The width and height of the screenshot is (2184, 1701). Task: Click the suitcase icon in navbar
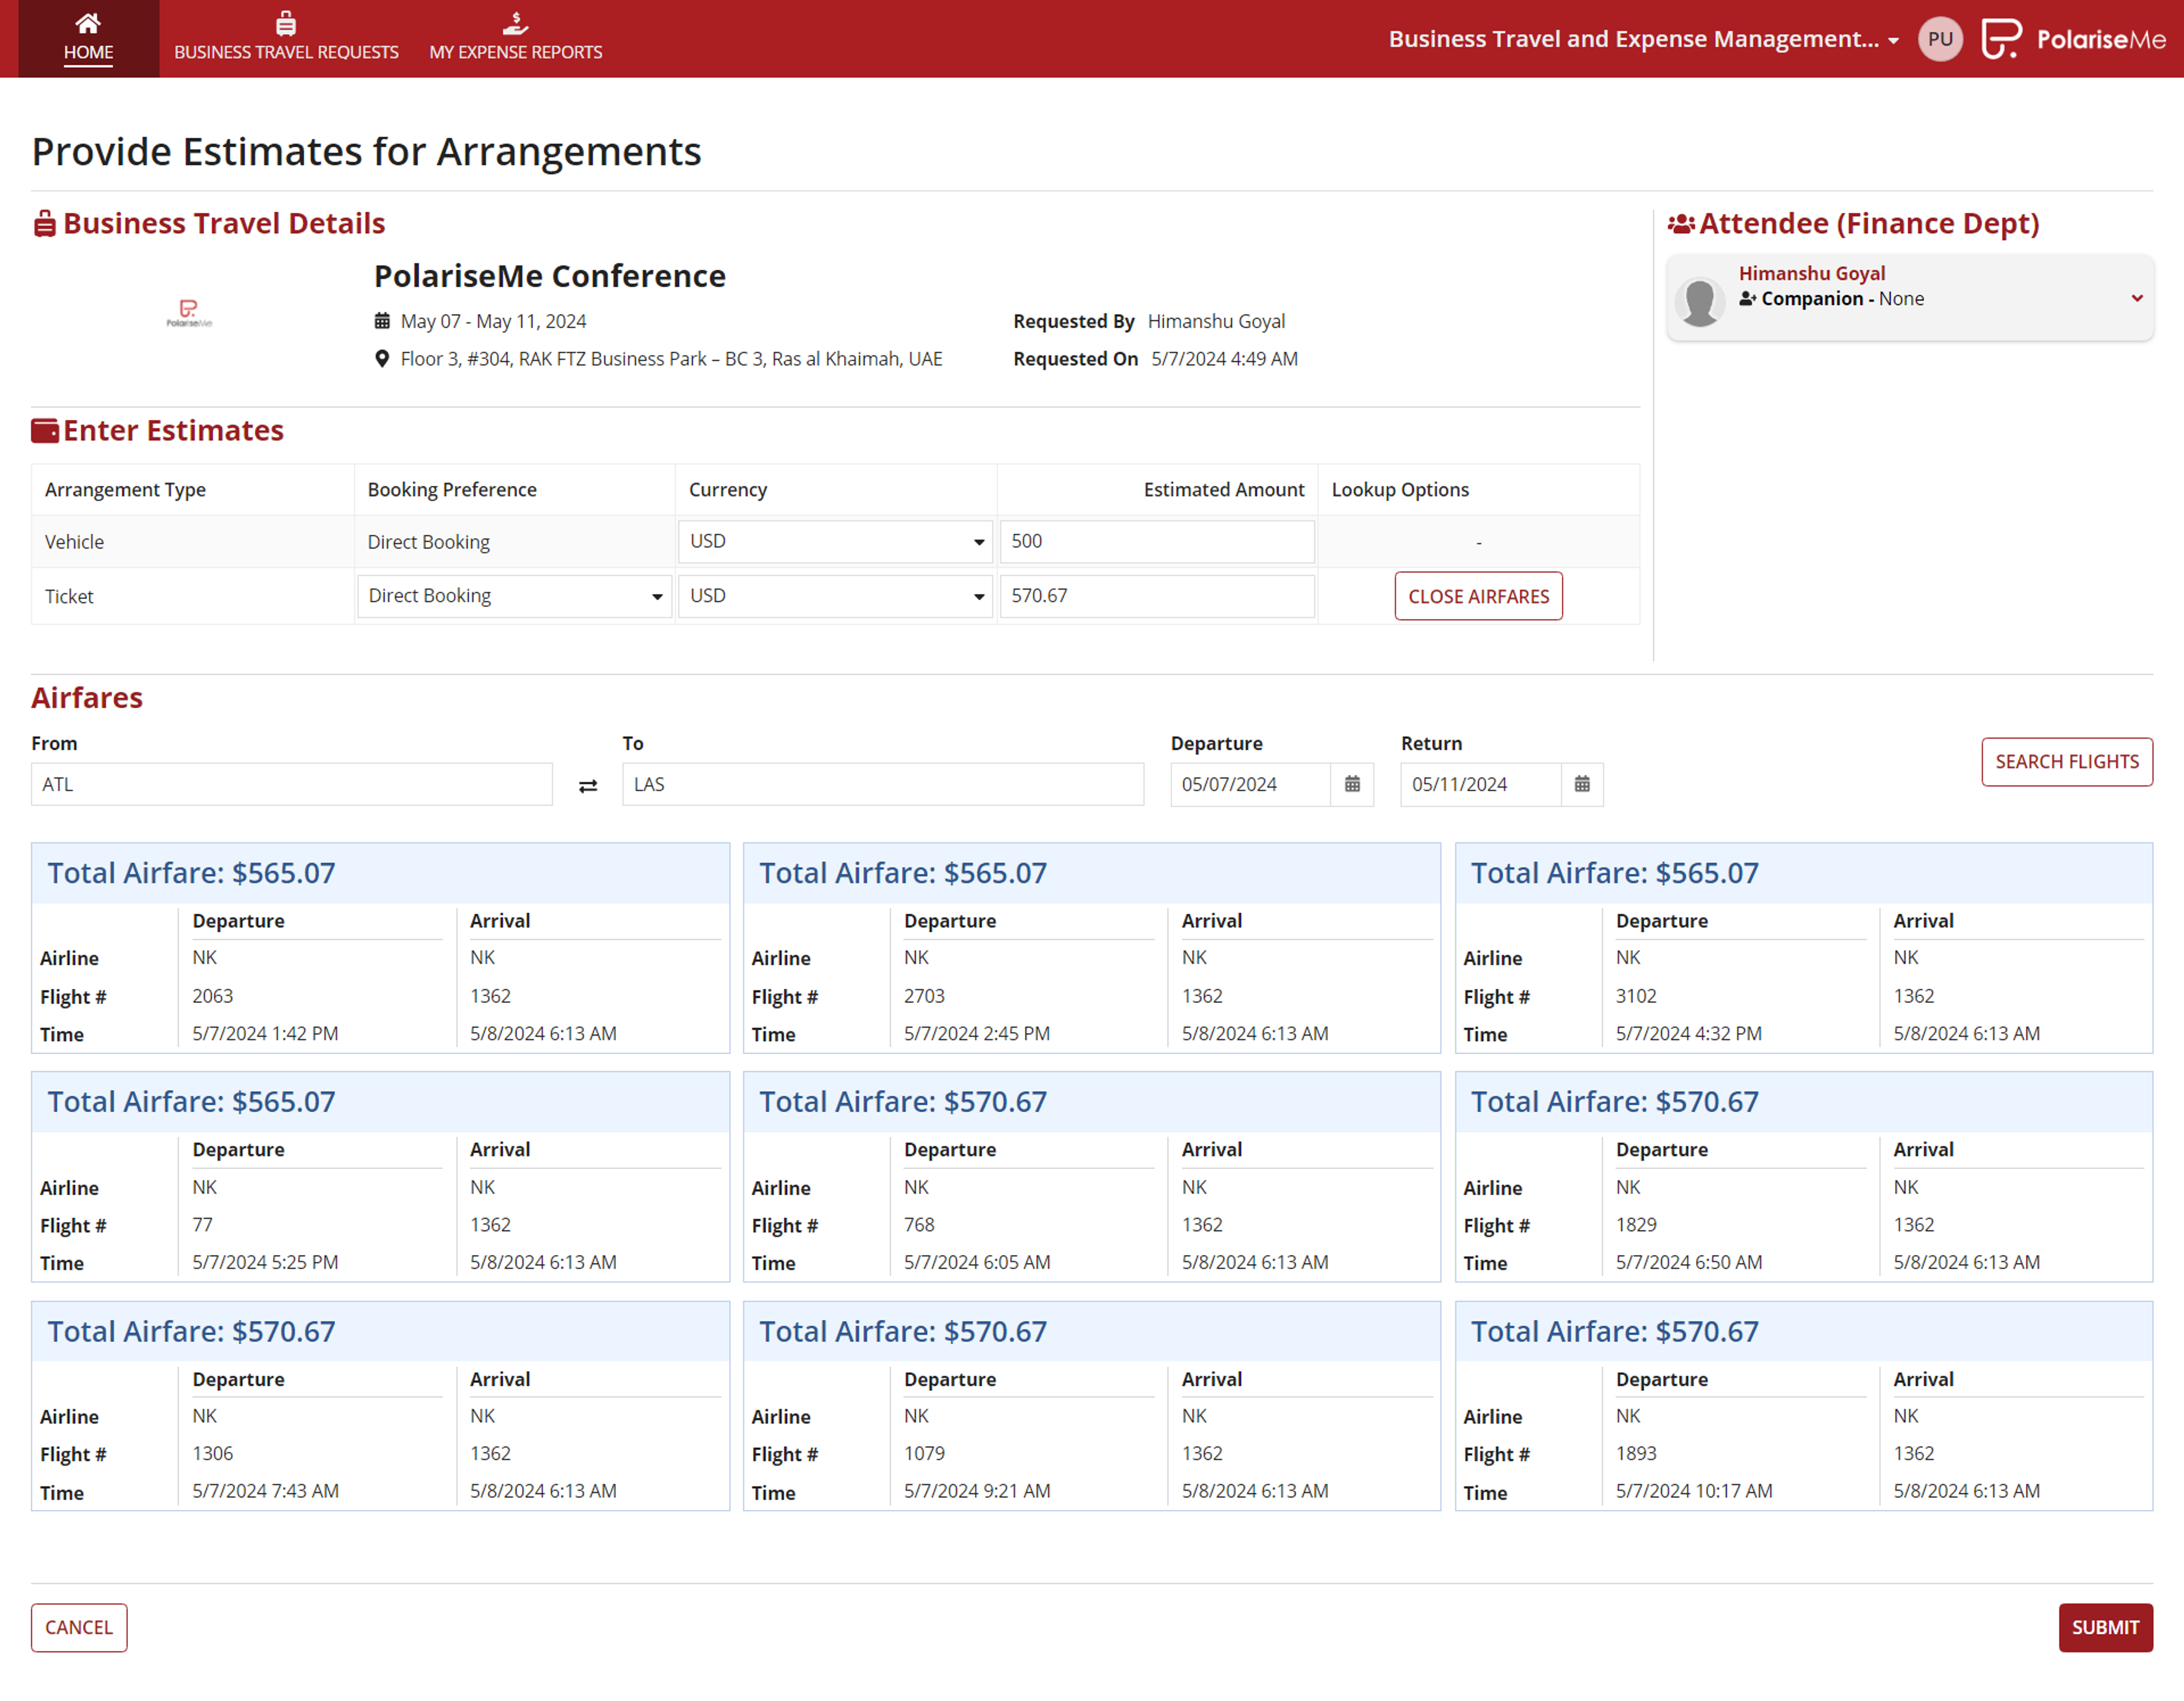tap(286, 23)
